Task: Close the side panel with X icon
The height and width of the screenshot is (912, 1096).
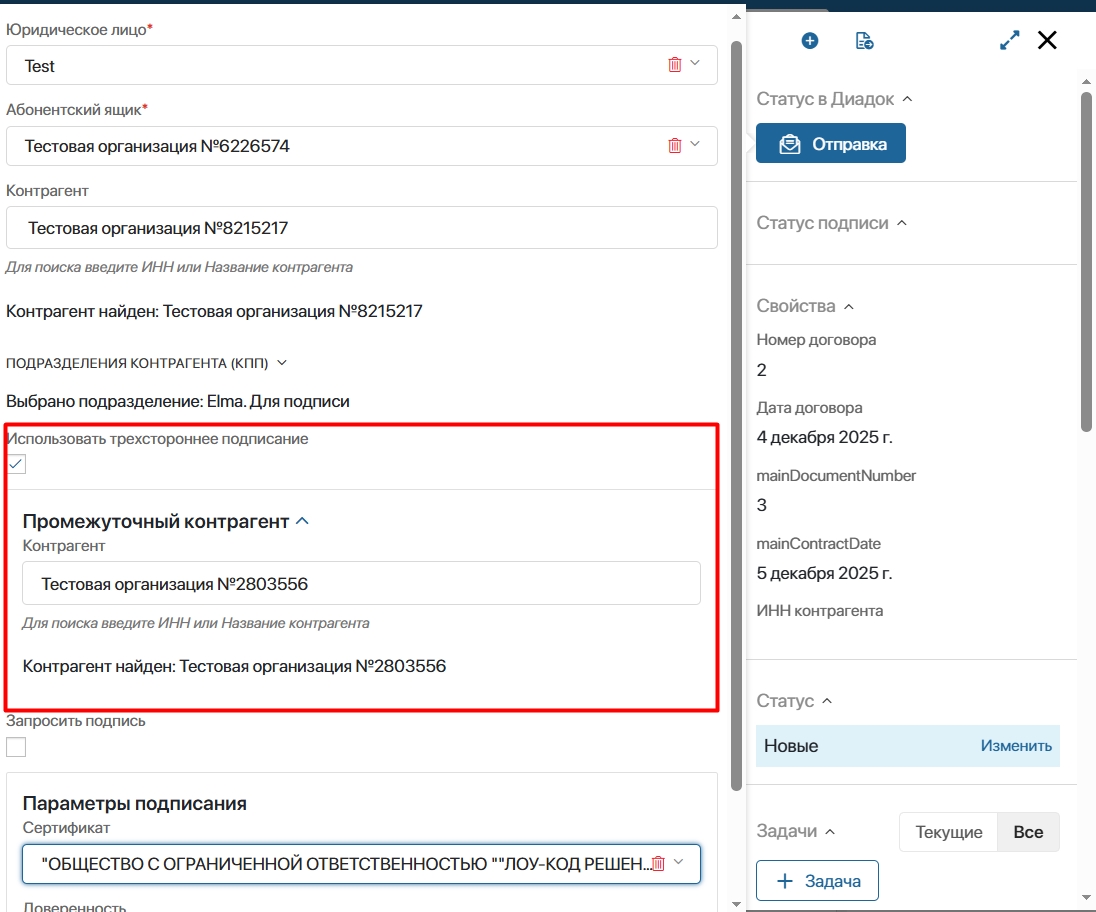Action: 1047,40
